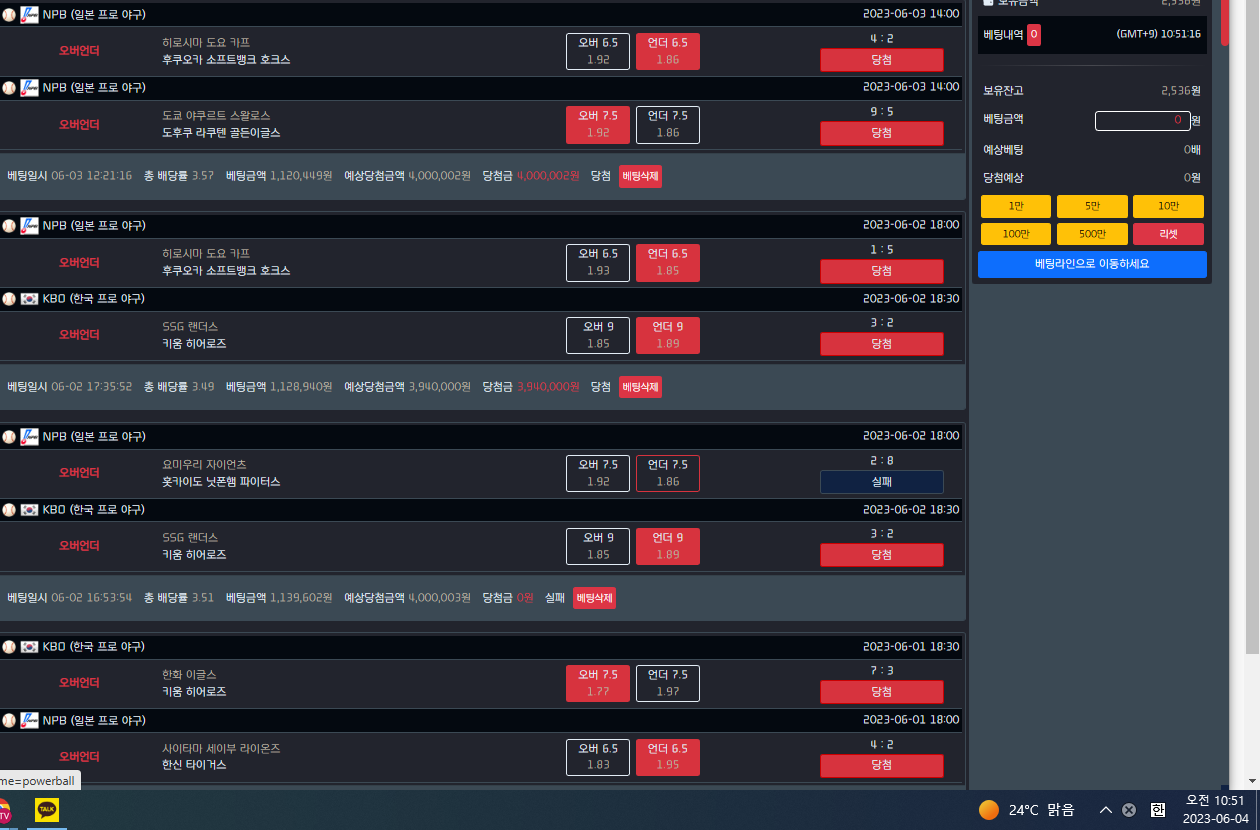1260x830 pixels.
Task: Click the 베팅내역 count badge
Action: click(1034, 34)
